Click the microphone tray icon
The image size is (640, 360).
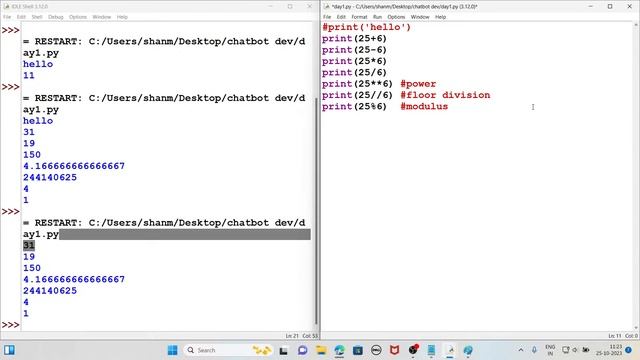(534, 350)
